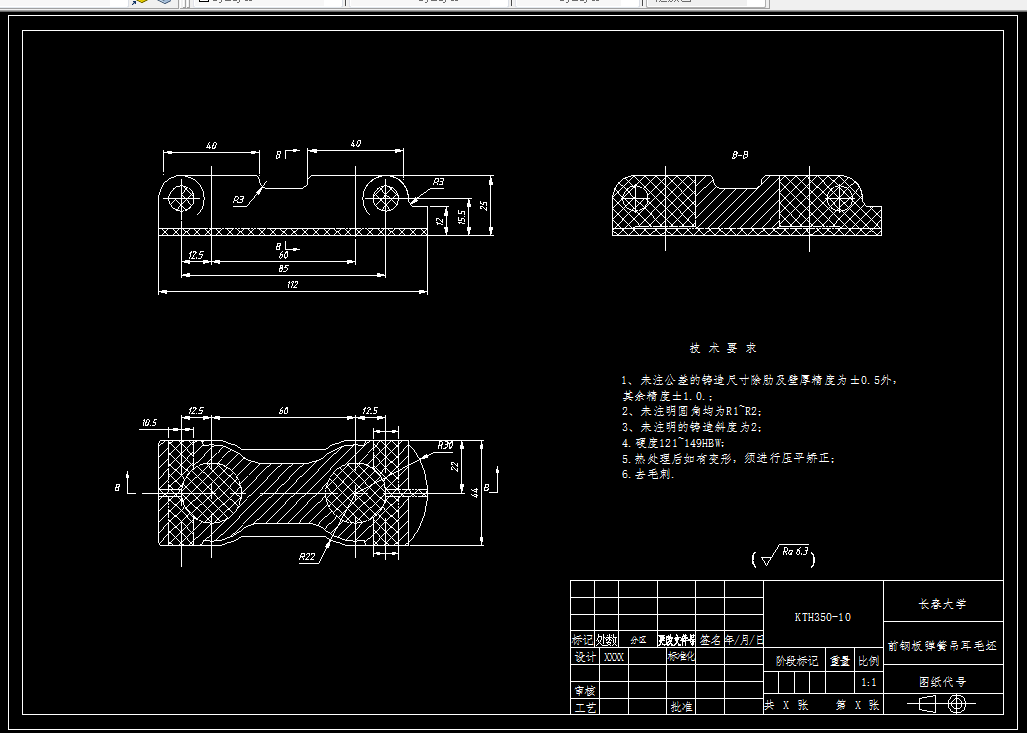Pick the 25 height dimension

(x=484, y=205)
